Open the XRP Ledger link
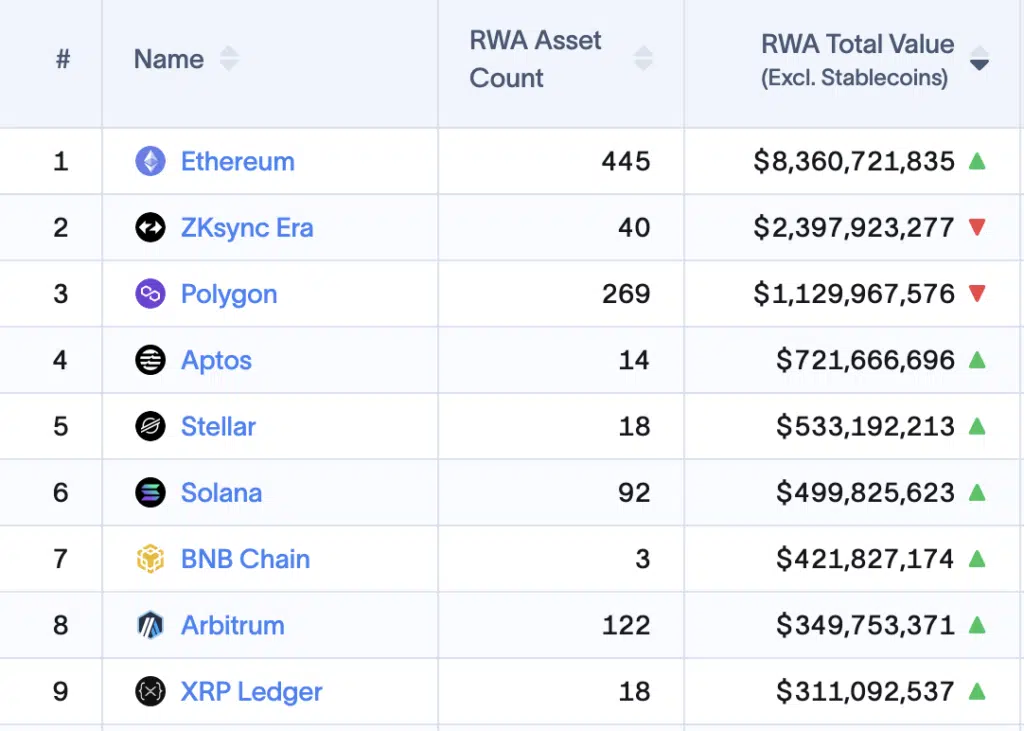This screenshot has width=1024, height=731. tap(251, 691)
